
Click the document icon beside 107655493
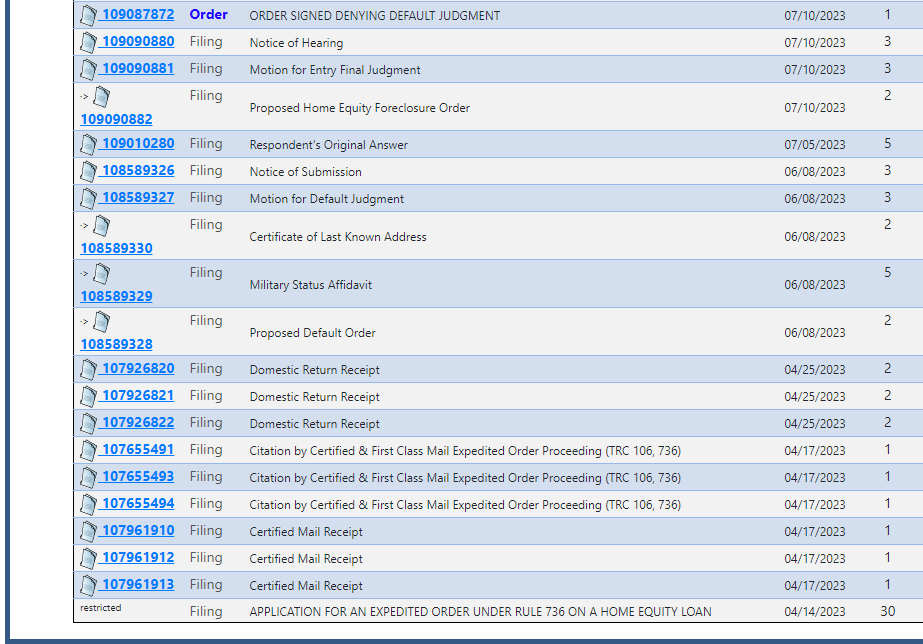point(88,478)
